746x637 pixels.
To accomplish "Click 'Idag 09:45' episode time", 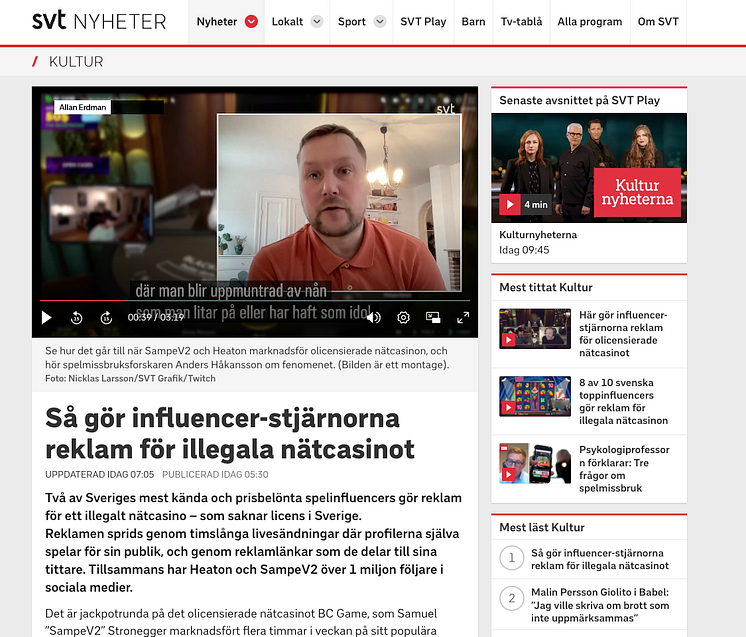I will coord(524,250).
